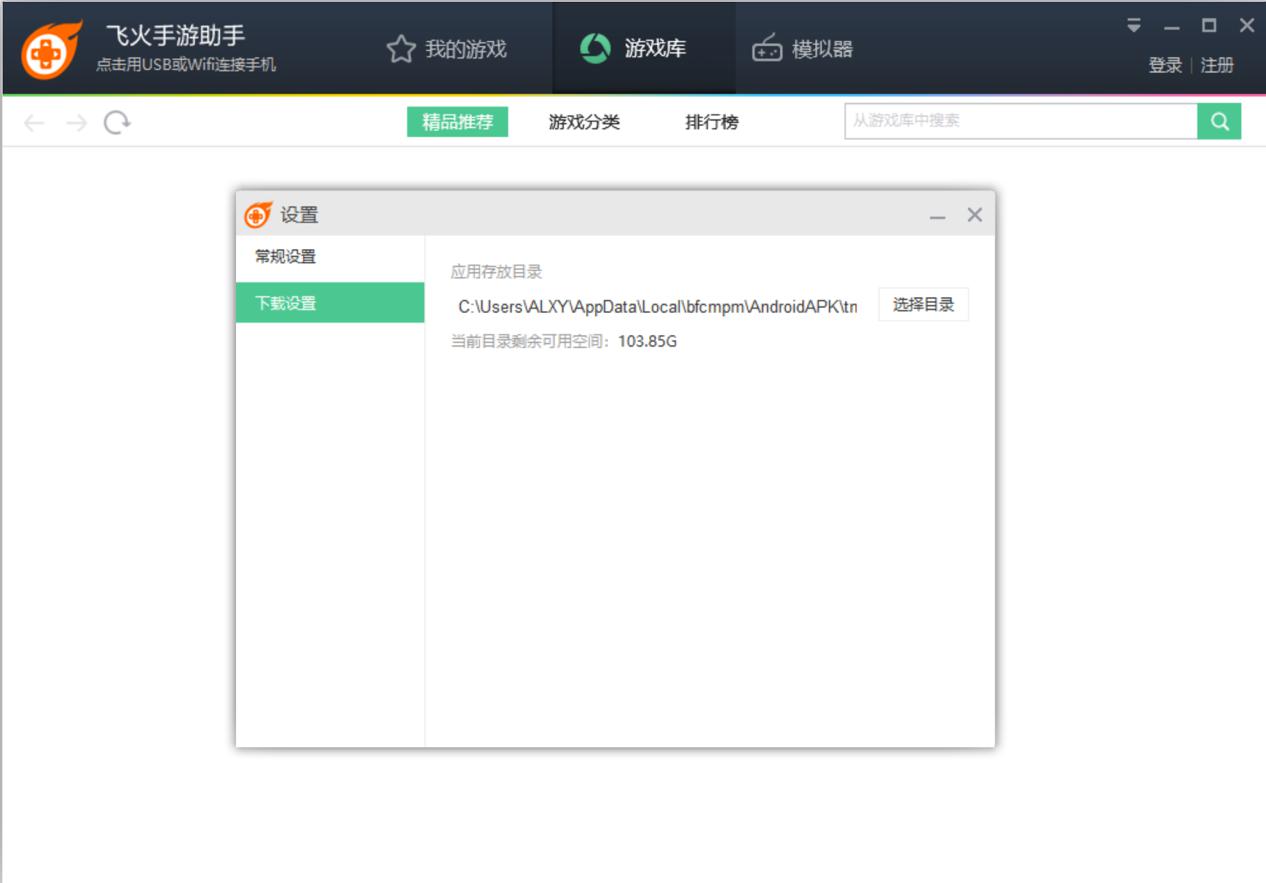The width and height of the screenshot is (1266, 883).
Task: Minimize the 设置 dialog
Action: tap(937, 215)
